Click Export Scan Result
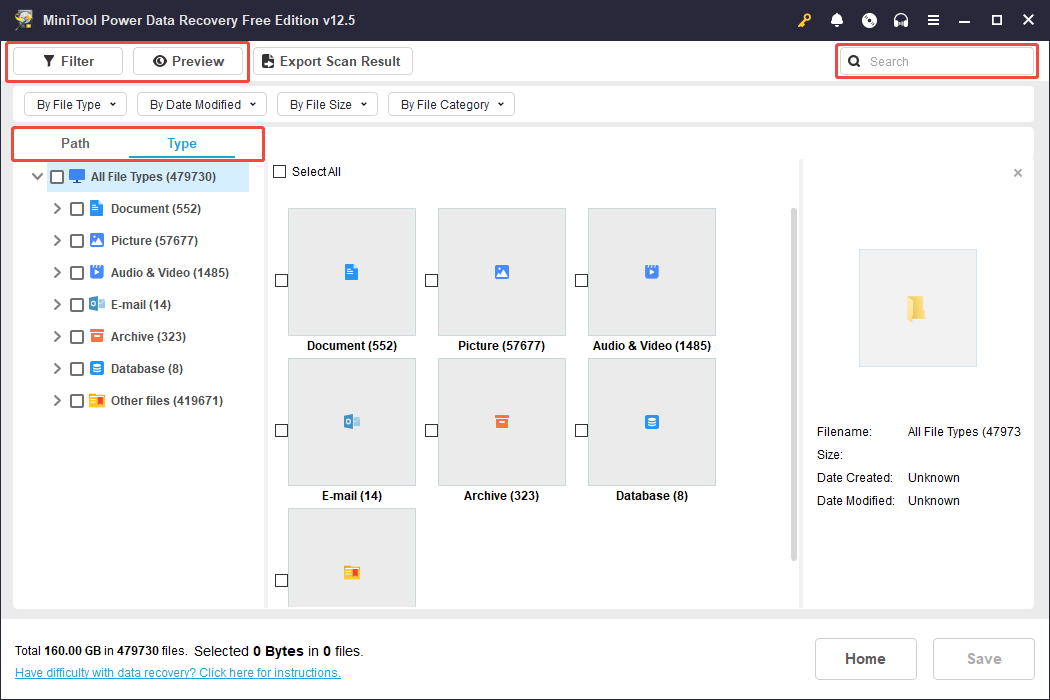 point(332,61)
